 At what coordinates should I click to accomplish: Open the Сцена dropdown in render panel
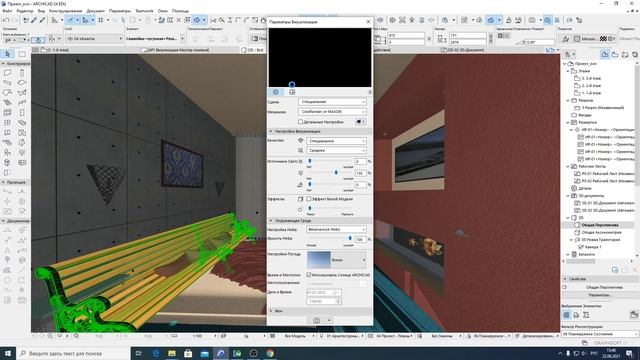[x=332, y=102]
